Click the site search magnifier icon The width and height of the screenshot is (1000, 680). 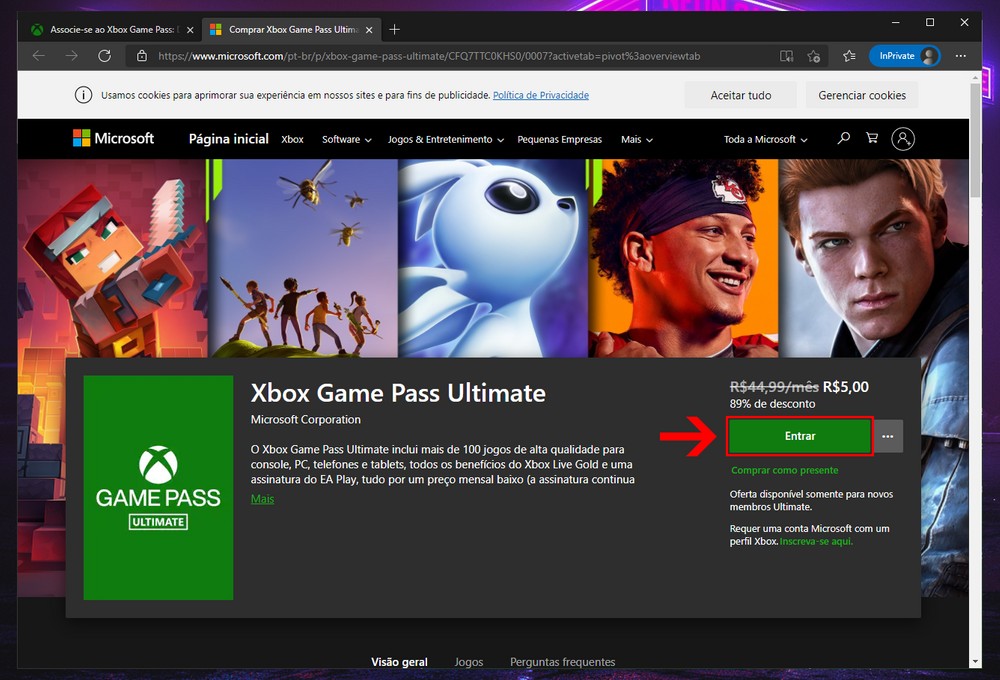click(x=843, y=138)
